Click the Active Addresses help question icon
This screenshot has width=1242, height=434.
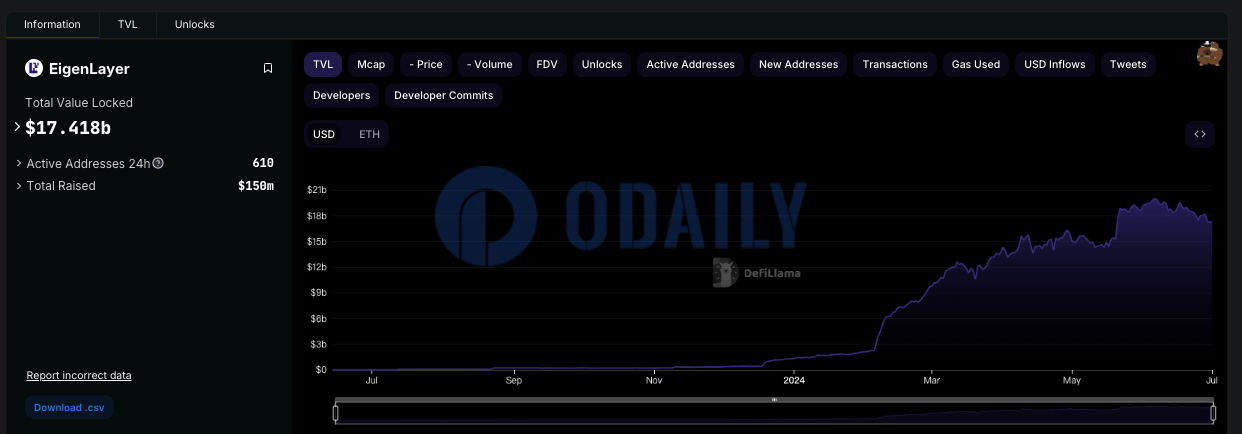158,163
